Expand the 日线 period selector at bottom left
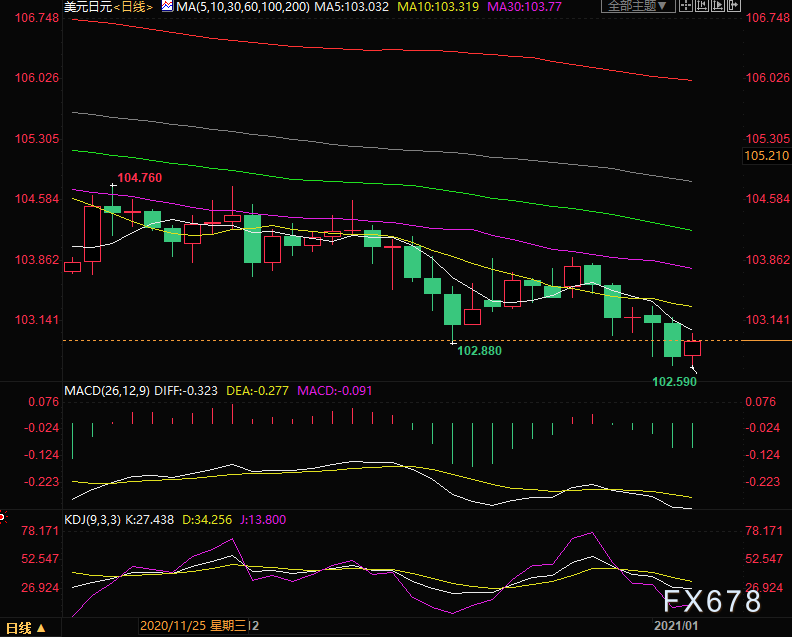This screenshot has height=637, width=792. pos(40,628)
